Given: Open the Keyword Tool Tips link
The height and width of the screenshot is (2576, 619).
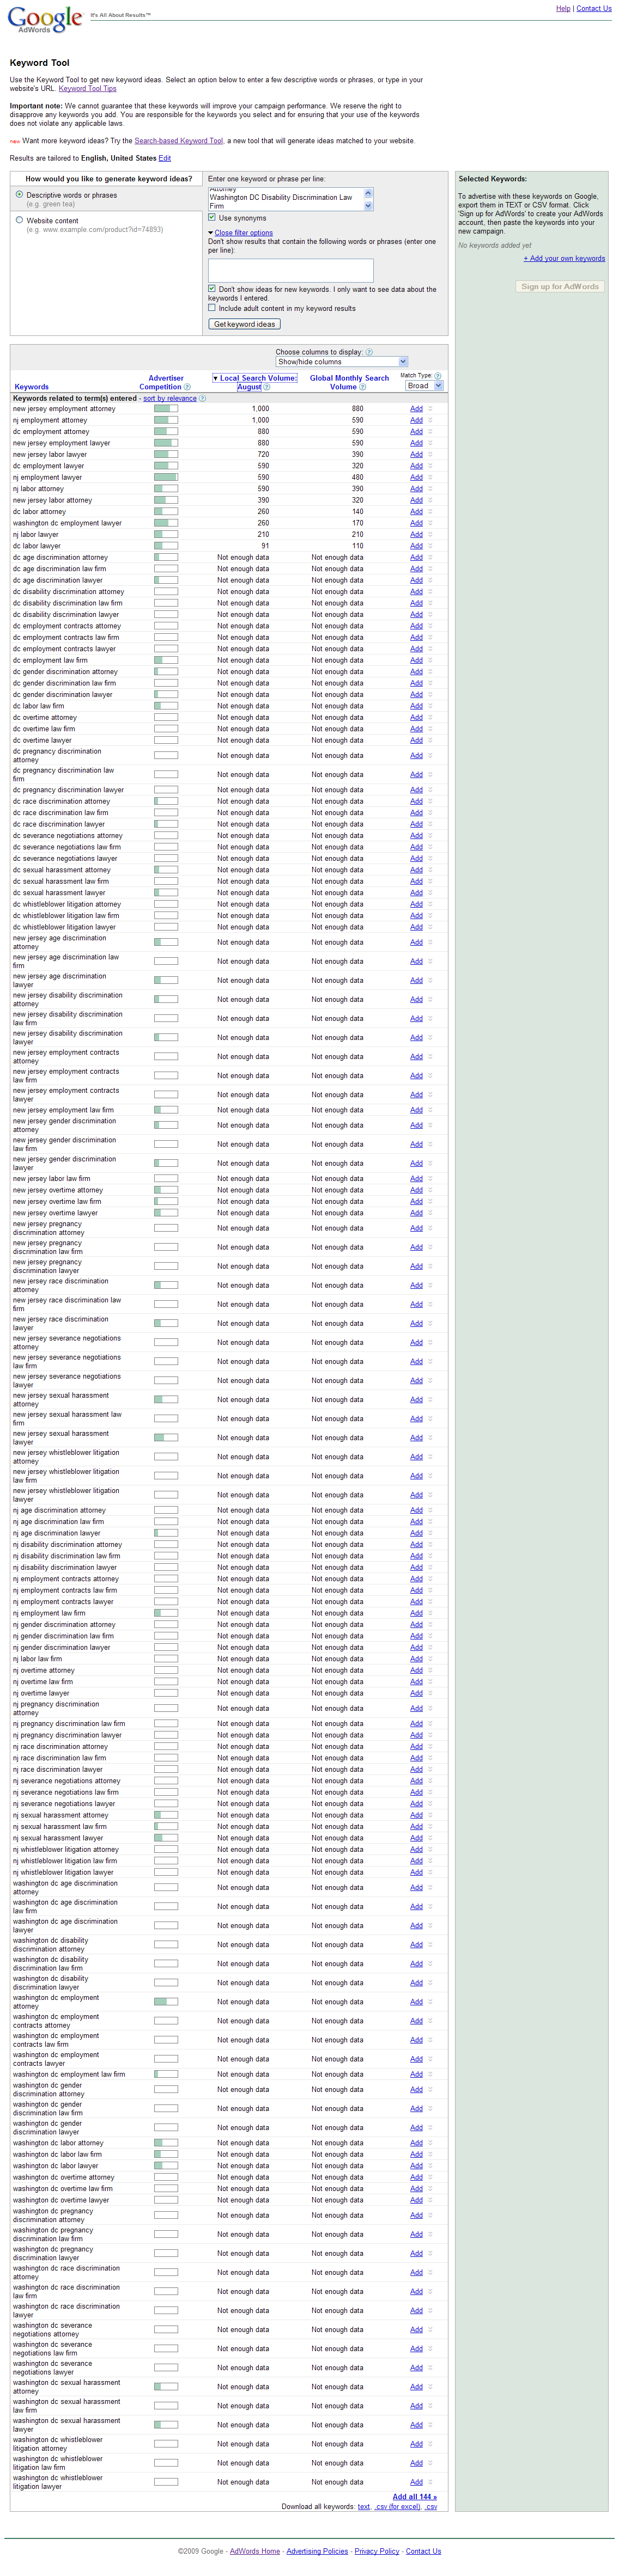Looking at the screenshot, I should pos(87,89).
